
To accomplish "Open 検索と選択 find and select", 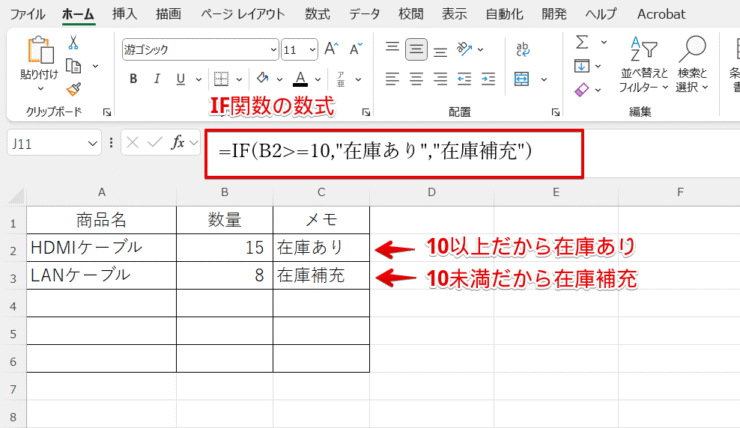I will click(692, 64).
